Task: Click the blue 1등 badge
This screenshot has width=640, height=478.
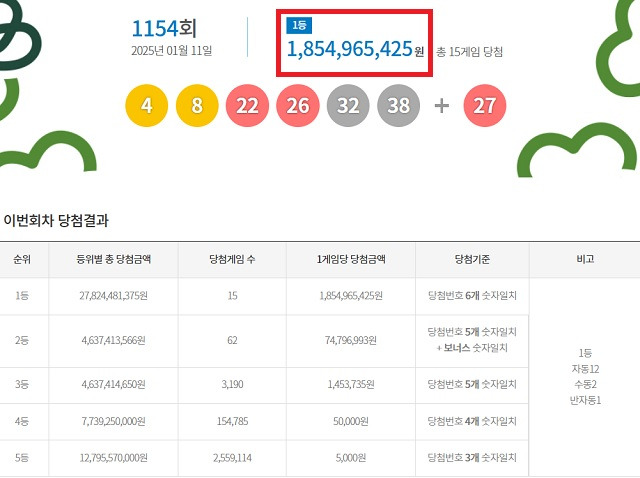Action: 299,26
